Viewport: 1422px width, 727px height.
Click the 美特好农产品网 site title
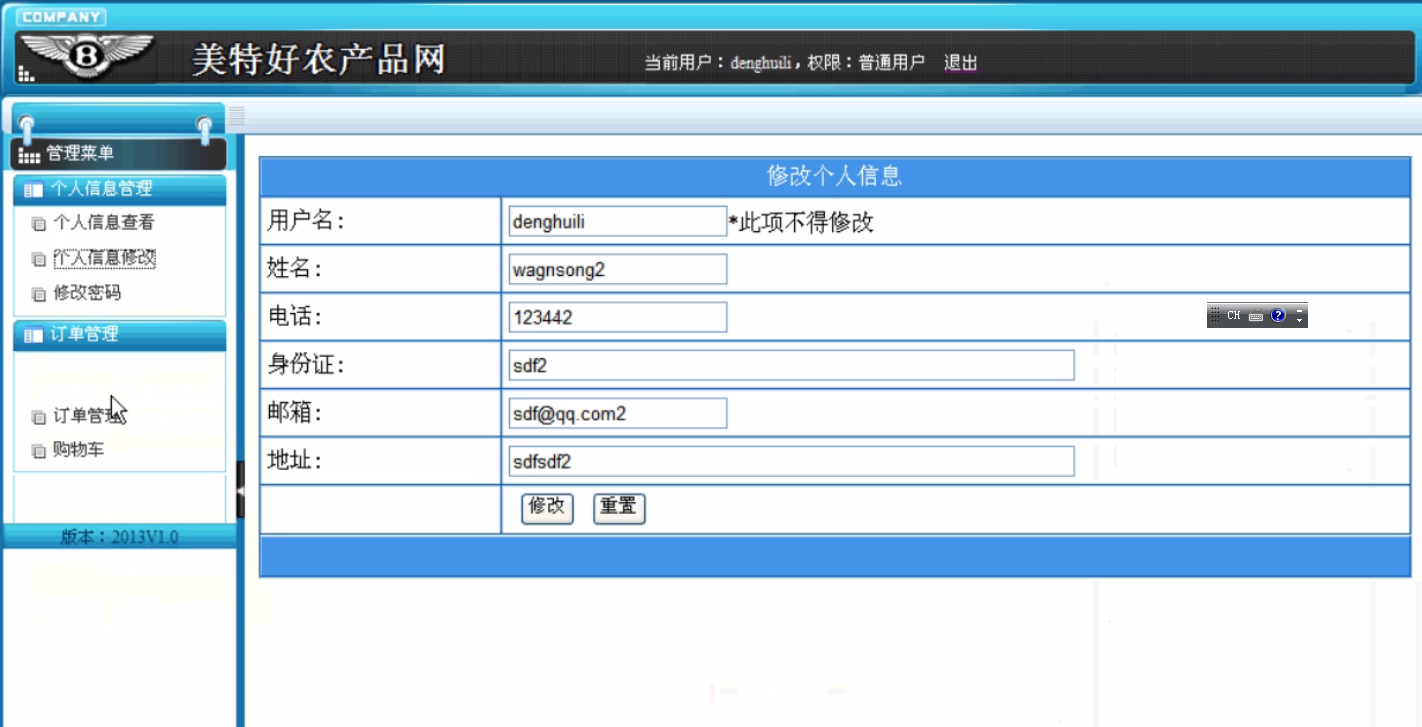[x=318, y=59]
